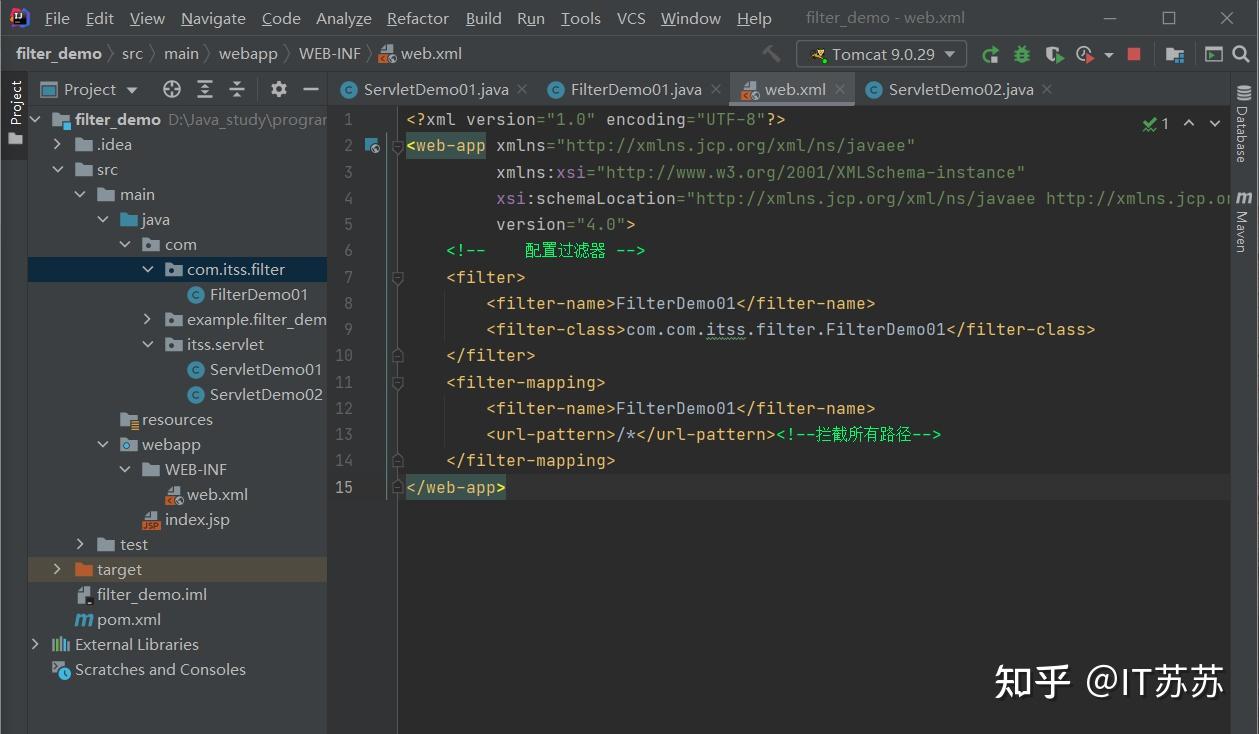Select filter_demo.iml in the project tree
This screenshot has width=1259, height=734.
[x=152, y=595]
